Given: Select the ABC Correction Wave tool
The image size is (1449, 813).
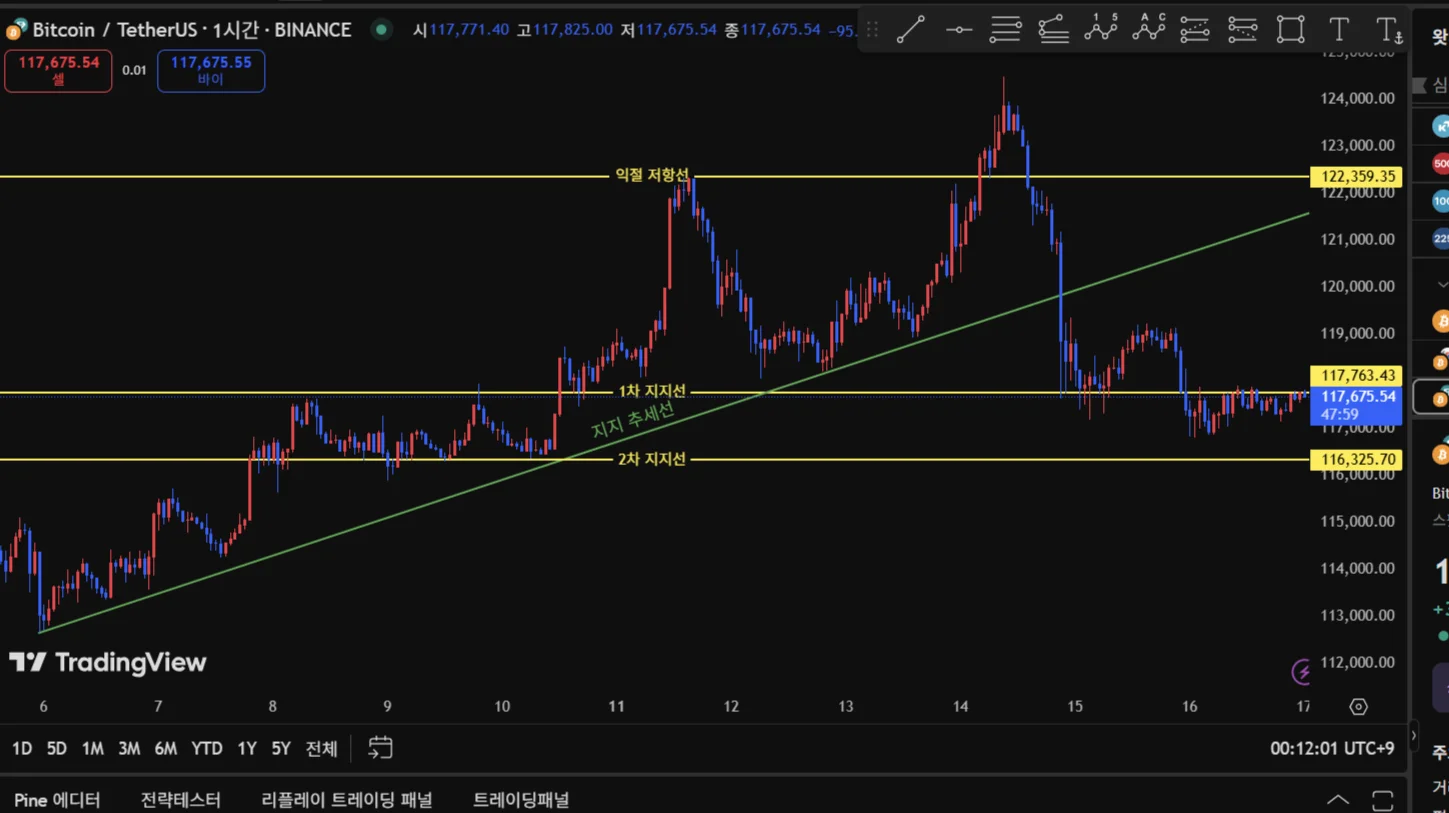Looking at the screenshot, I should 1149,30.
